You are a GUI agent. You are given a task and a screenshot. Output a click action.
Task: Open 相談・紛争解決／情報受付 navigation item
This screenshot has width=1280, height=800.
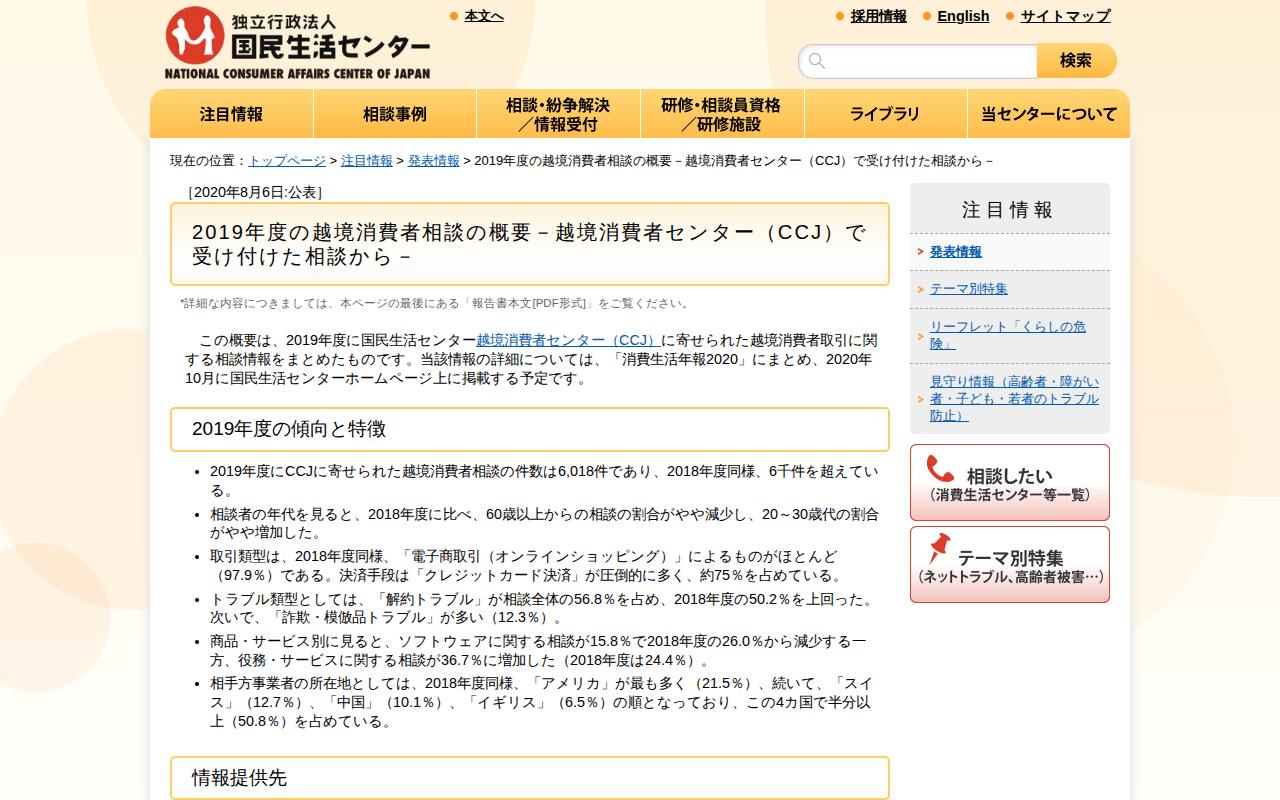(558, 113)
